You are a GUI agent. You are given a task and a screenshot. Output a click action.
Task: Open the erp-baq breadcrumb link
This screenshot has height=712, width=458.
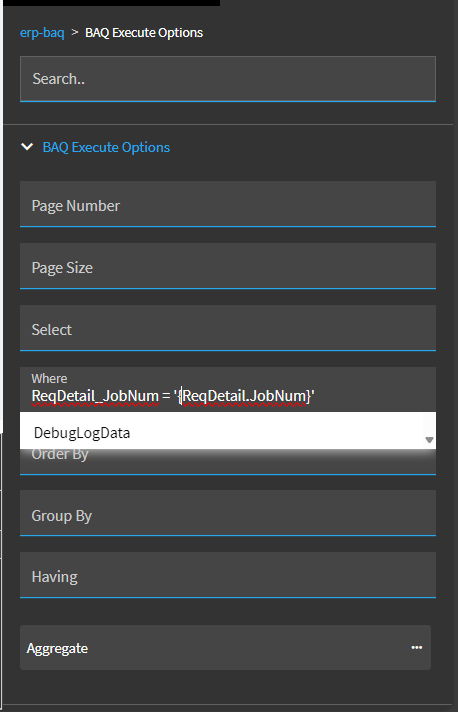(x=42, y=33)
